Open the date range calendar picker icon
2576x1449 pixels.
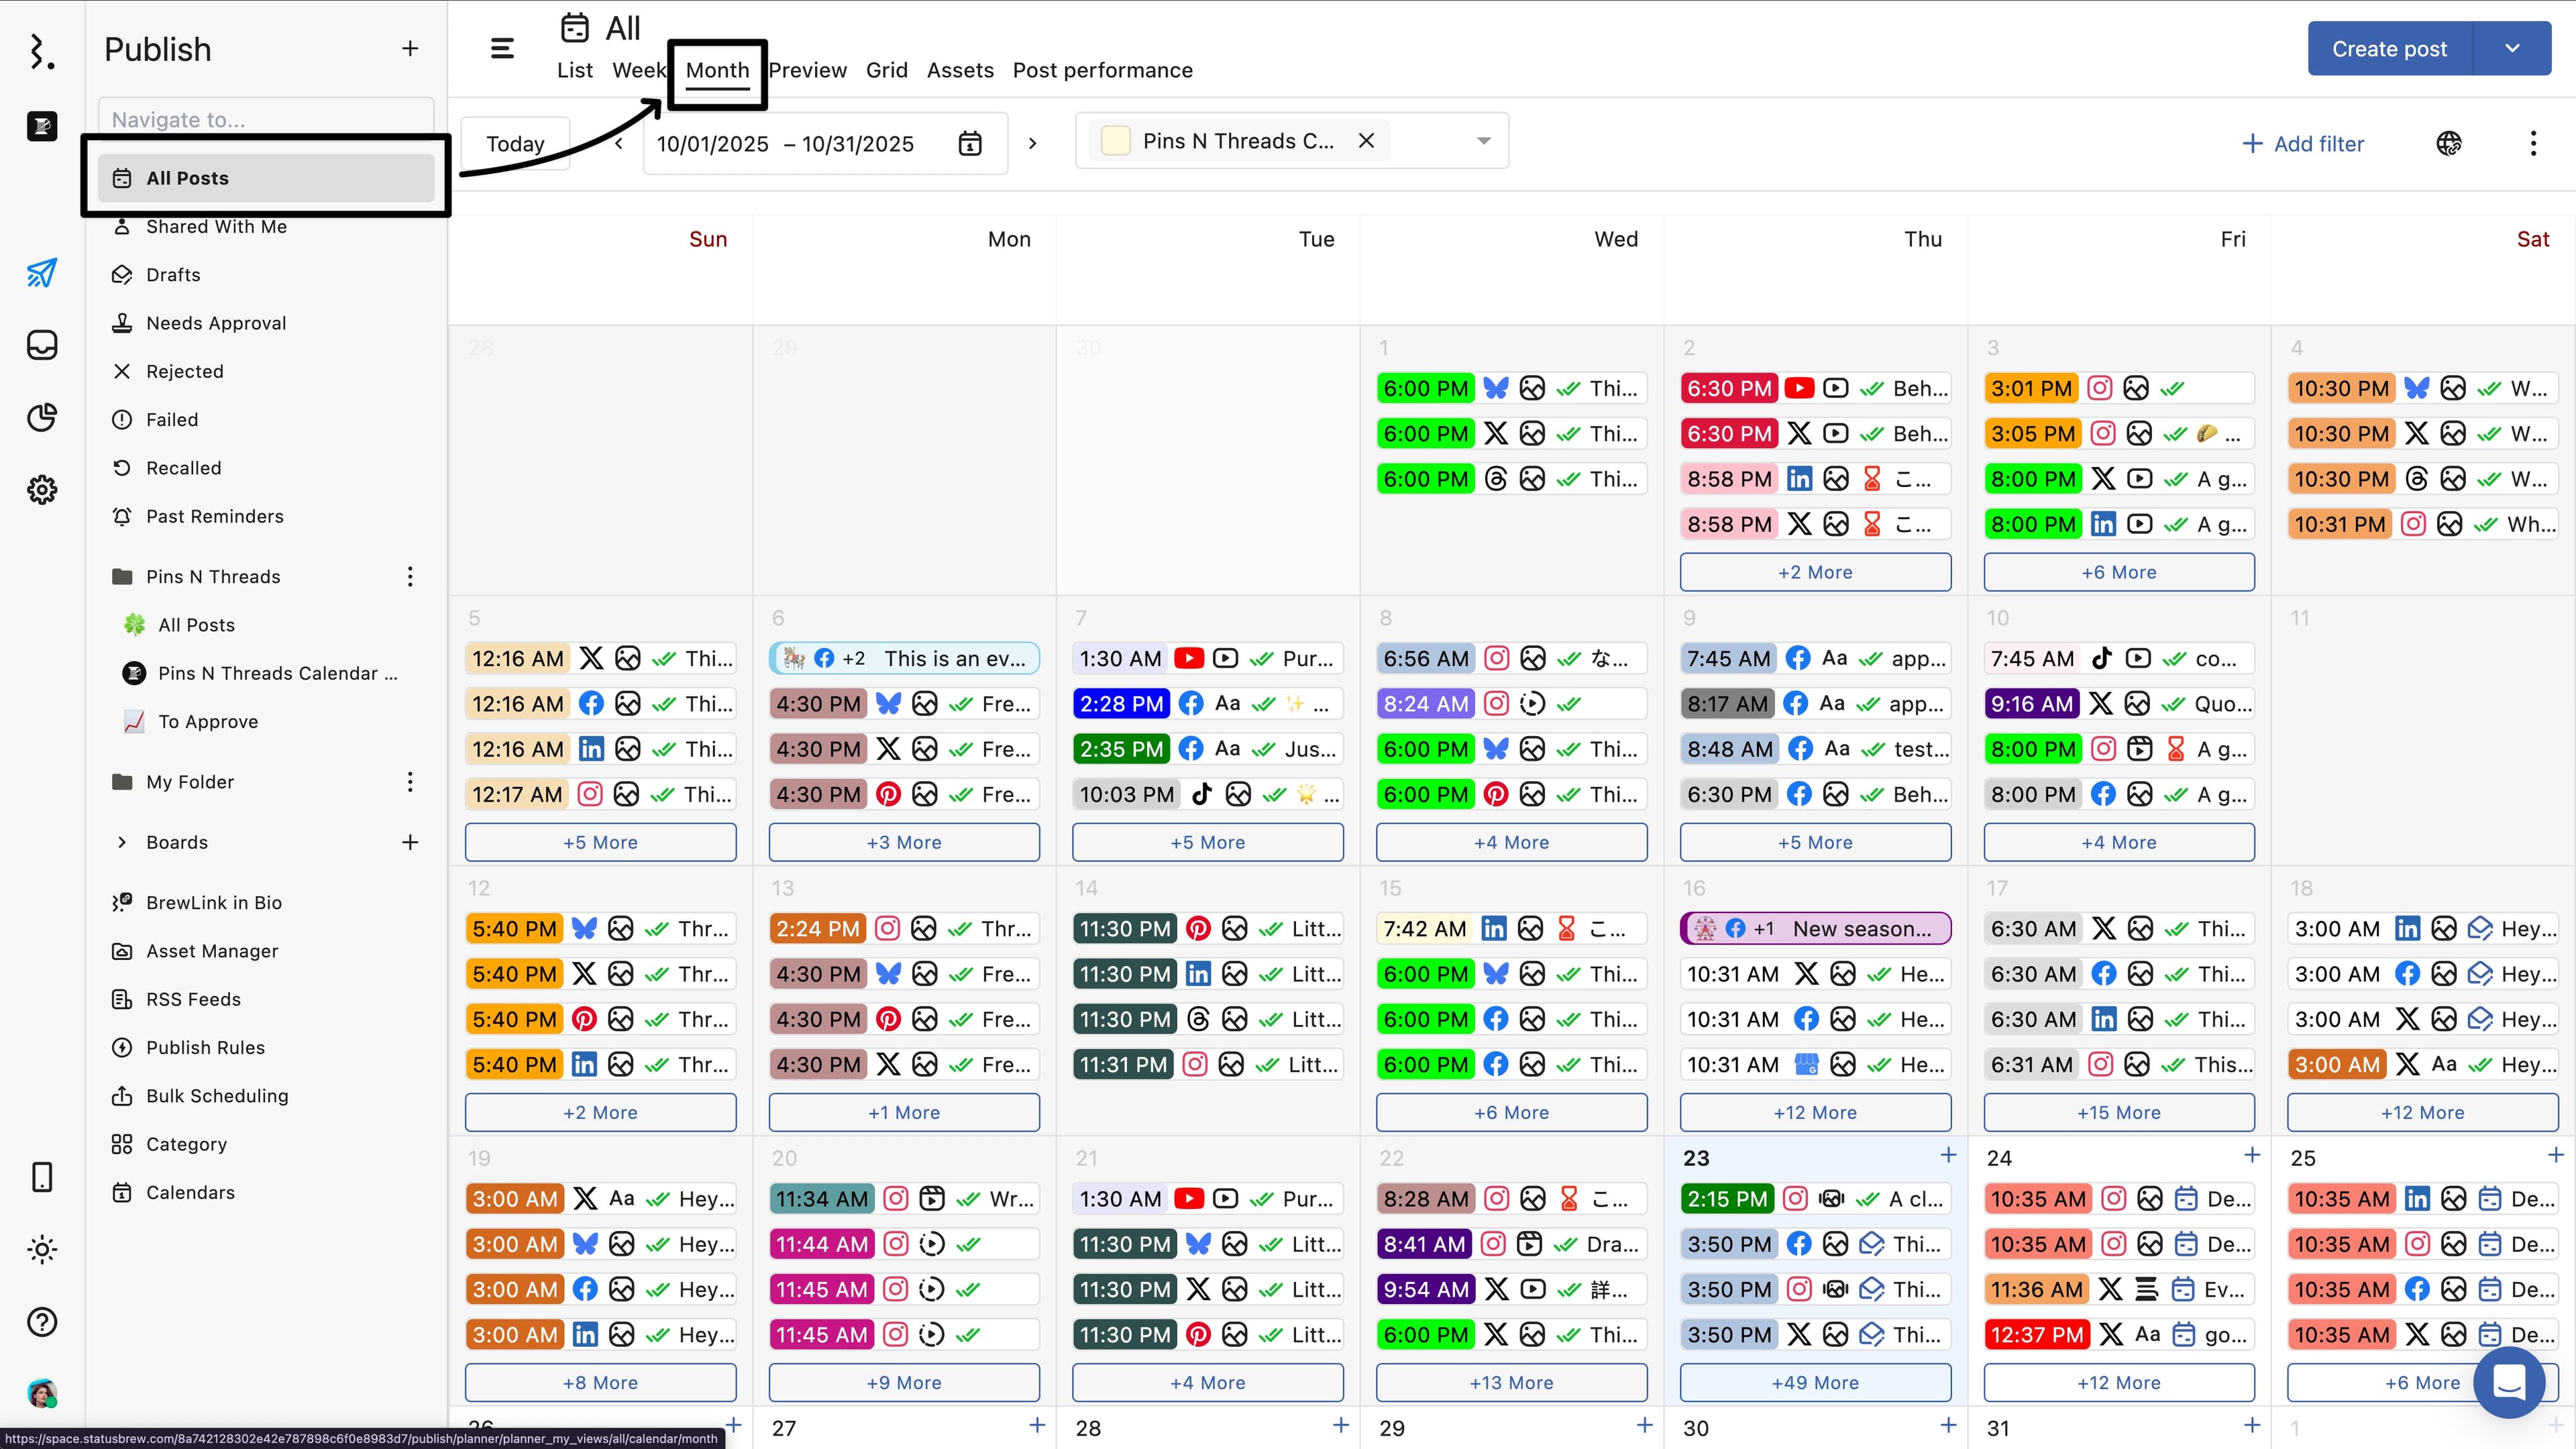[969, 143]
